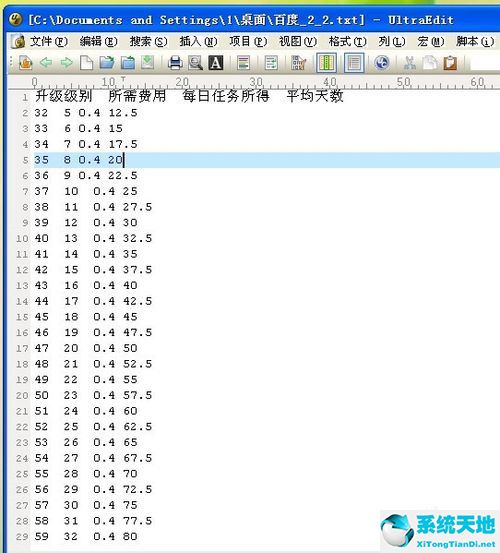Open the 文件(F) menu

click(48, 42)
